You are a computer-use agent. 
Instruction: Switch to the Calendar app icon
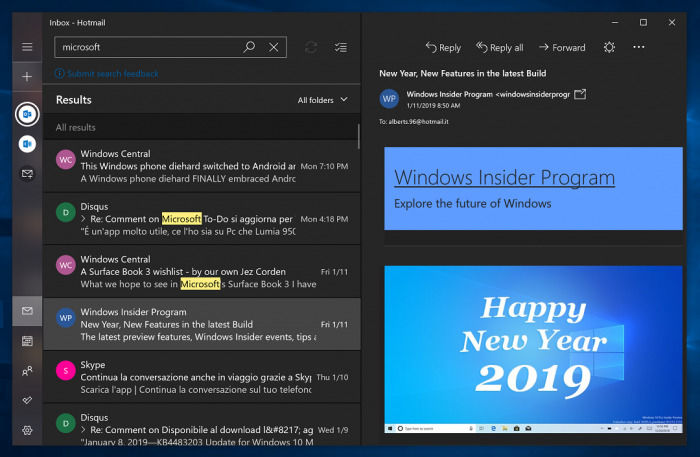pos(27,342)
